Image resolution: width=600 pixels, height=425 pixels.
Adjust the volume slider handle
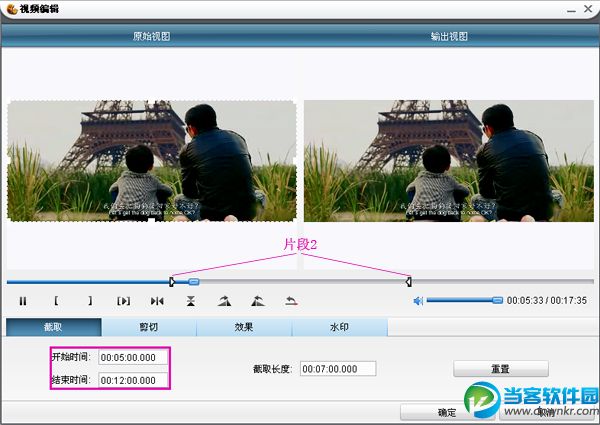(x=497, y=300)
